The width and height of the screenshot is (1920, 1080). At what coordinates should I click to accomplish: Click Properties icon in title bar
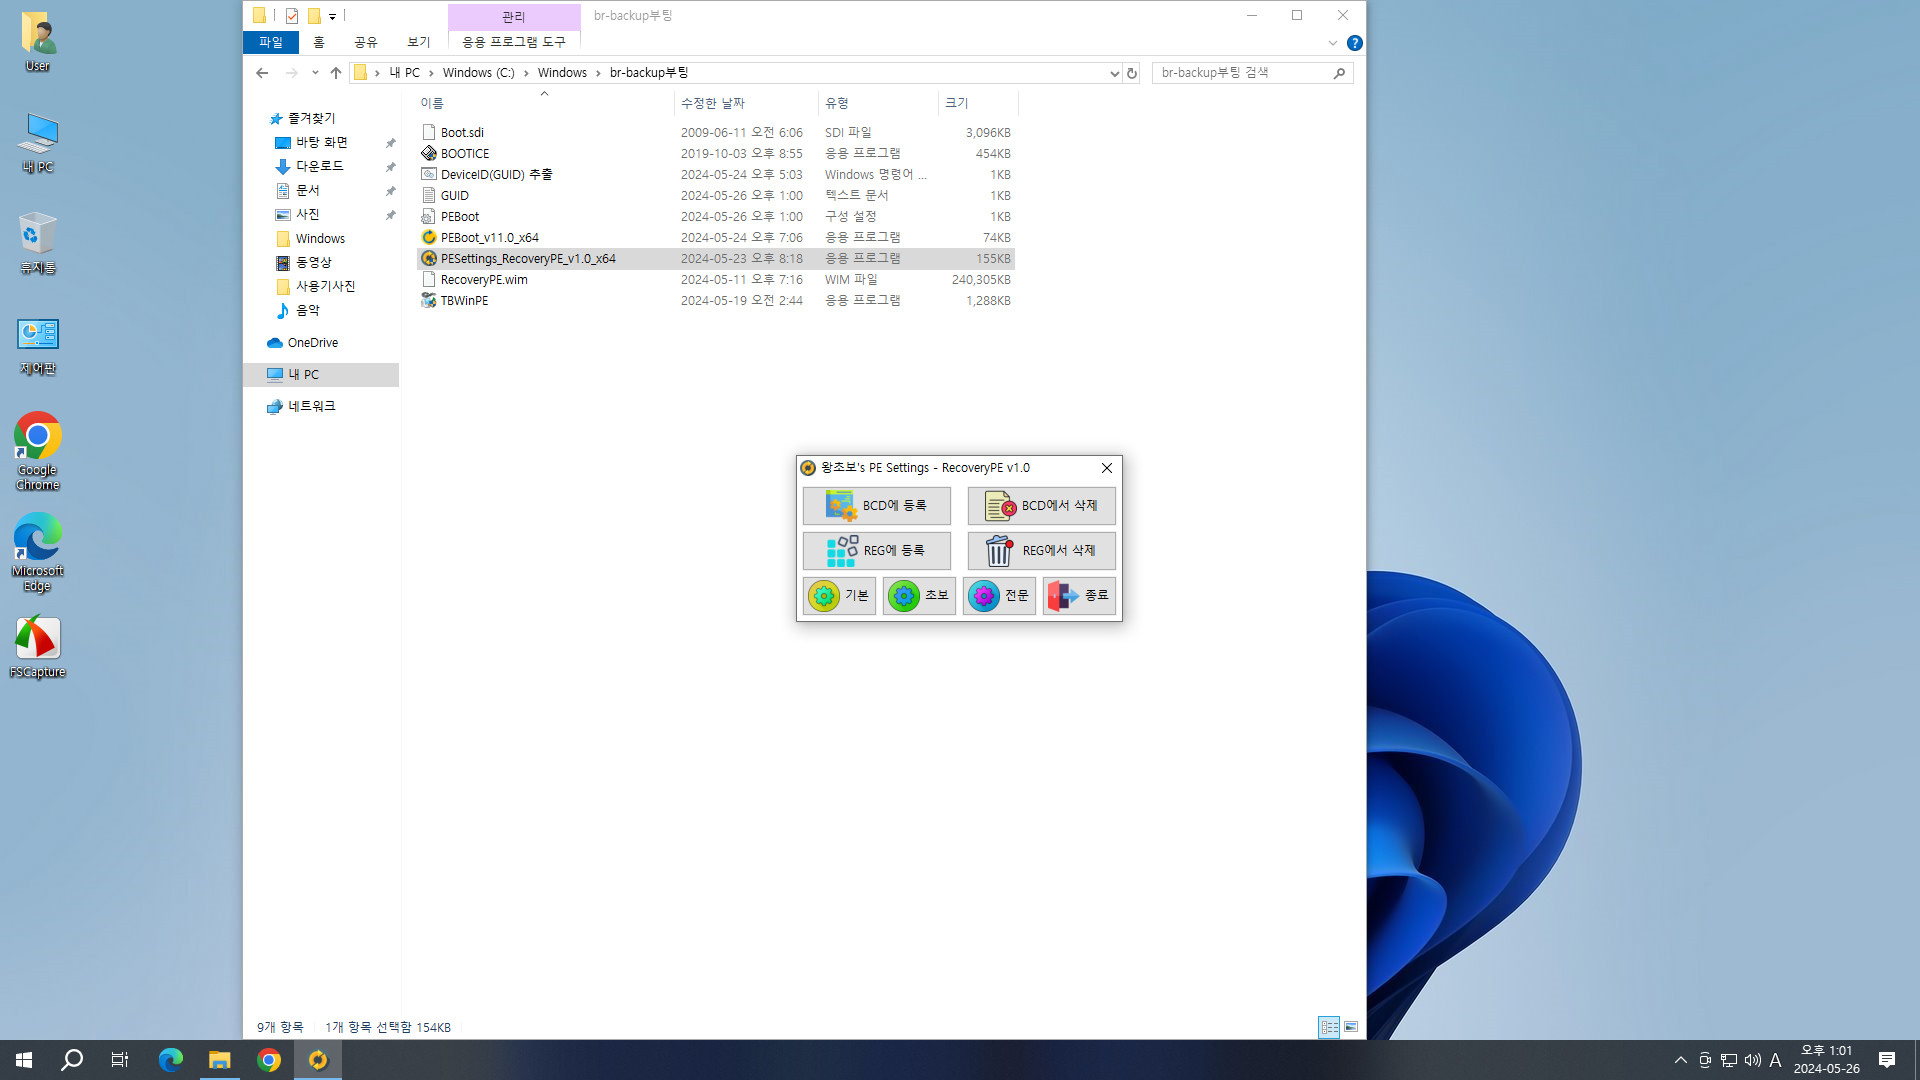[292, 16]
